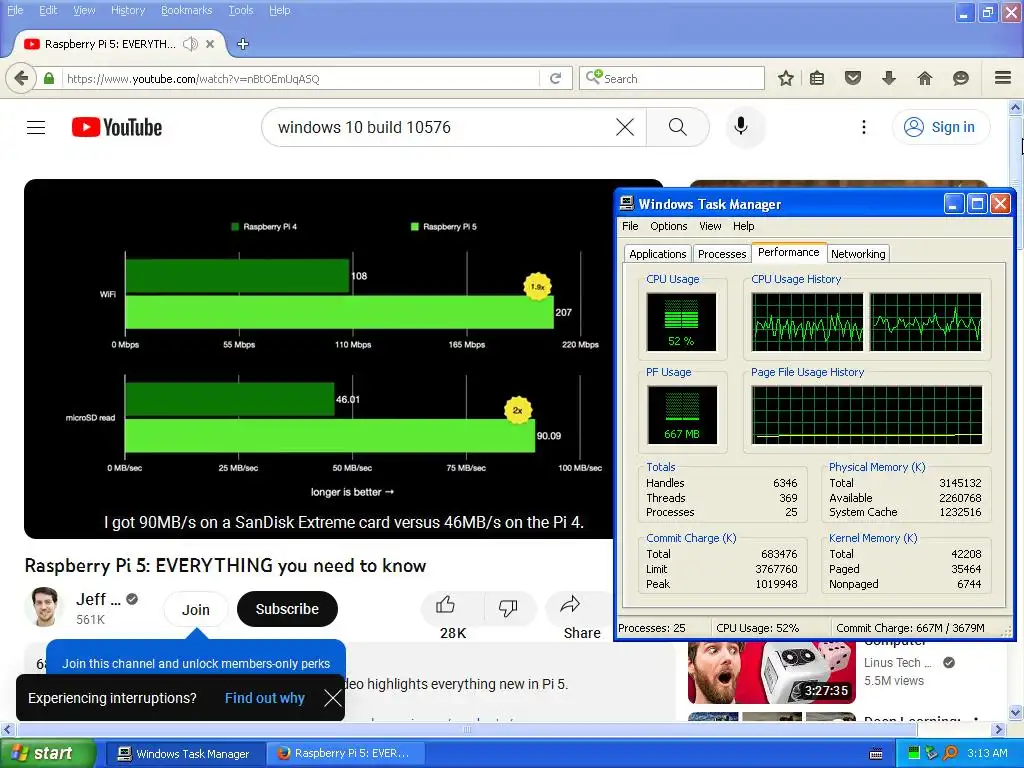
Task: Switch to Processes tab
Action: click(722, 254)
